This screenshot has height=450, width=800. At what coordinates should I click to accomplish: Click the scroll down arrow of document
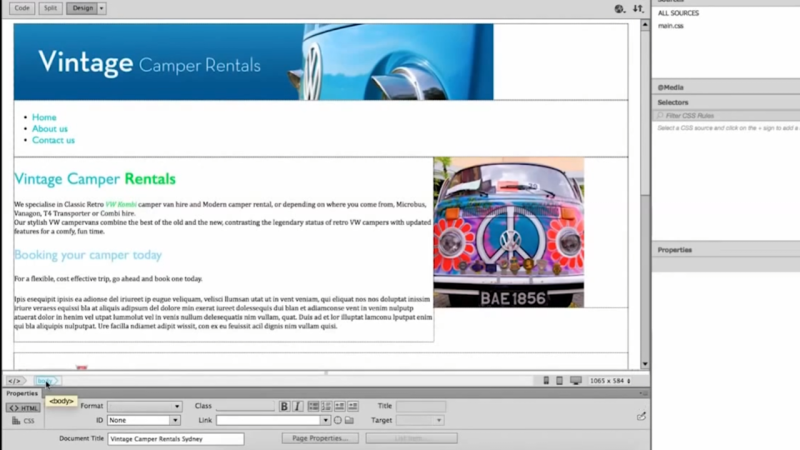tap(645, 364)
